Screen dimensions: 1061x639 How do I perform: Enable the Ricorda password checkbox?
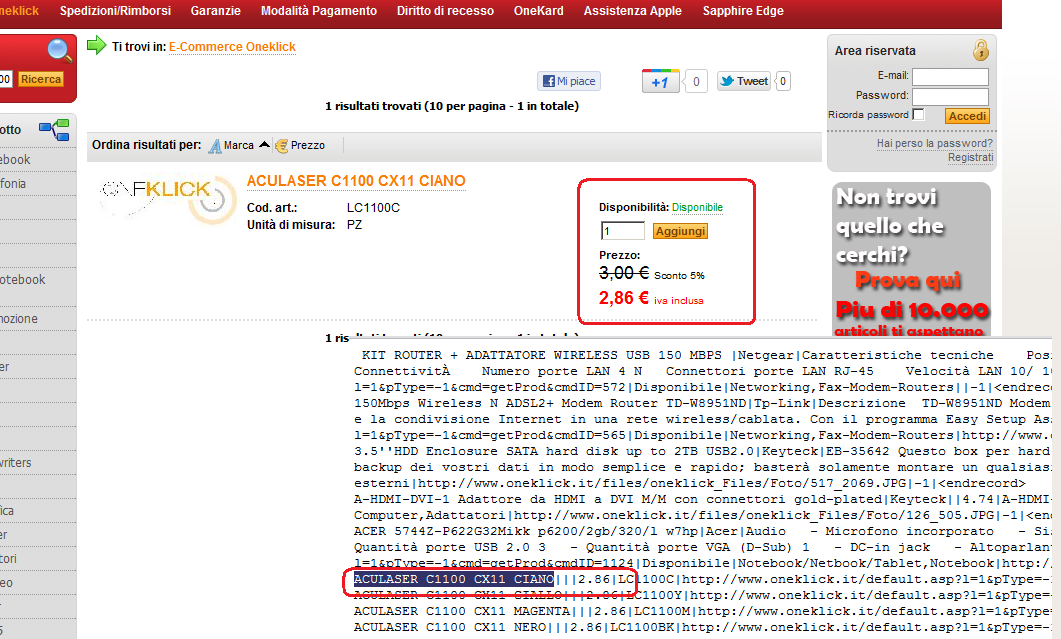click(x=918, y=114)
